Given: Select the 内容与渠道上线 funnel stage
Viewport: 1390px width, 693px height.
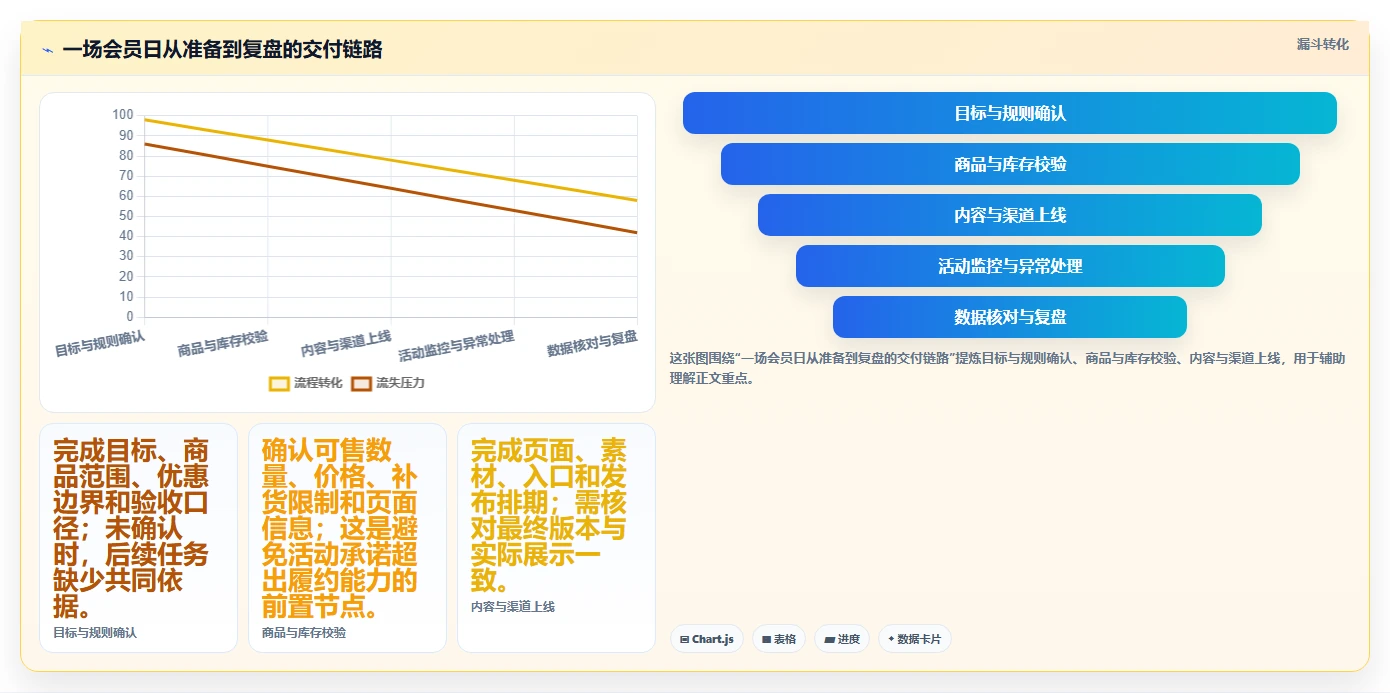Looking at the screenshot, I should (x=1010, y=215).
